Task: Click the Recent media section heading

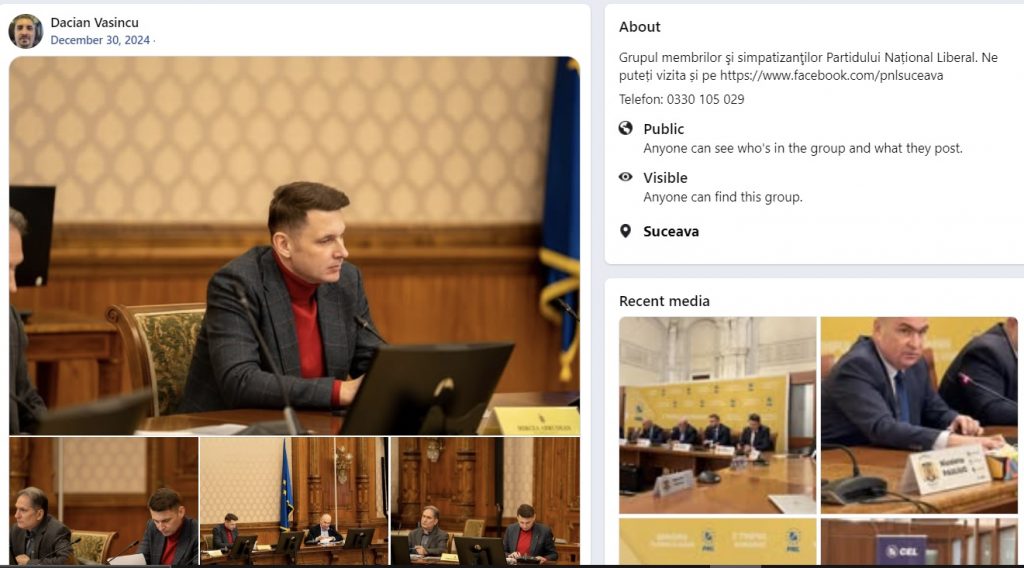Action: (664, 301)
